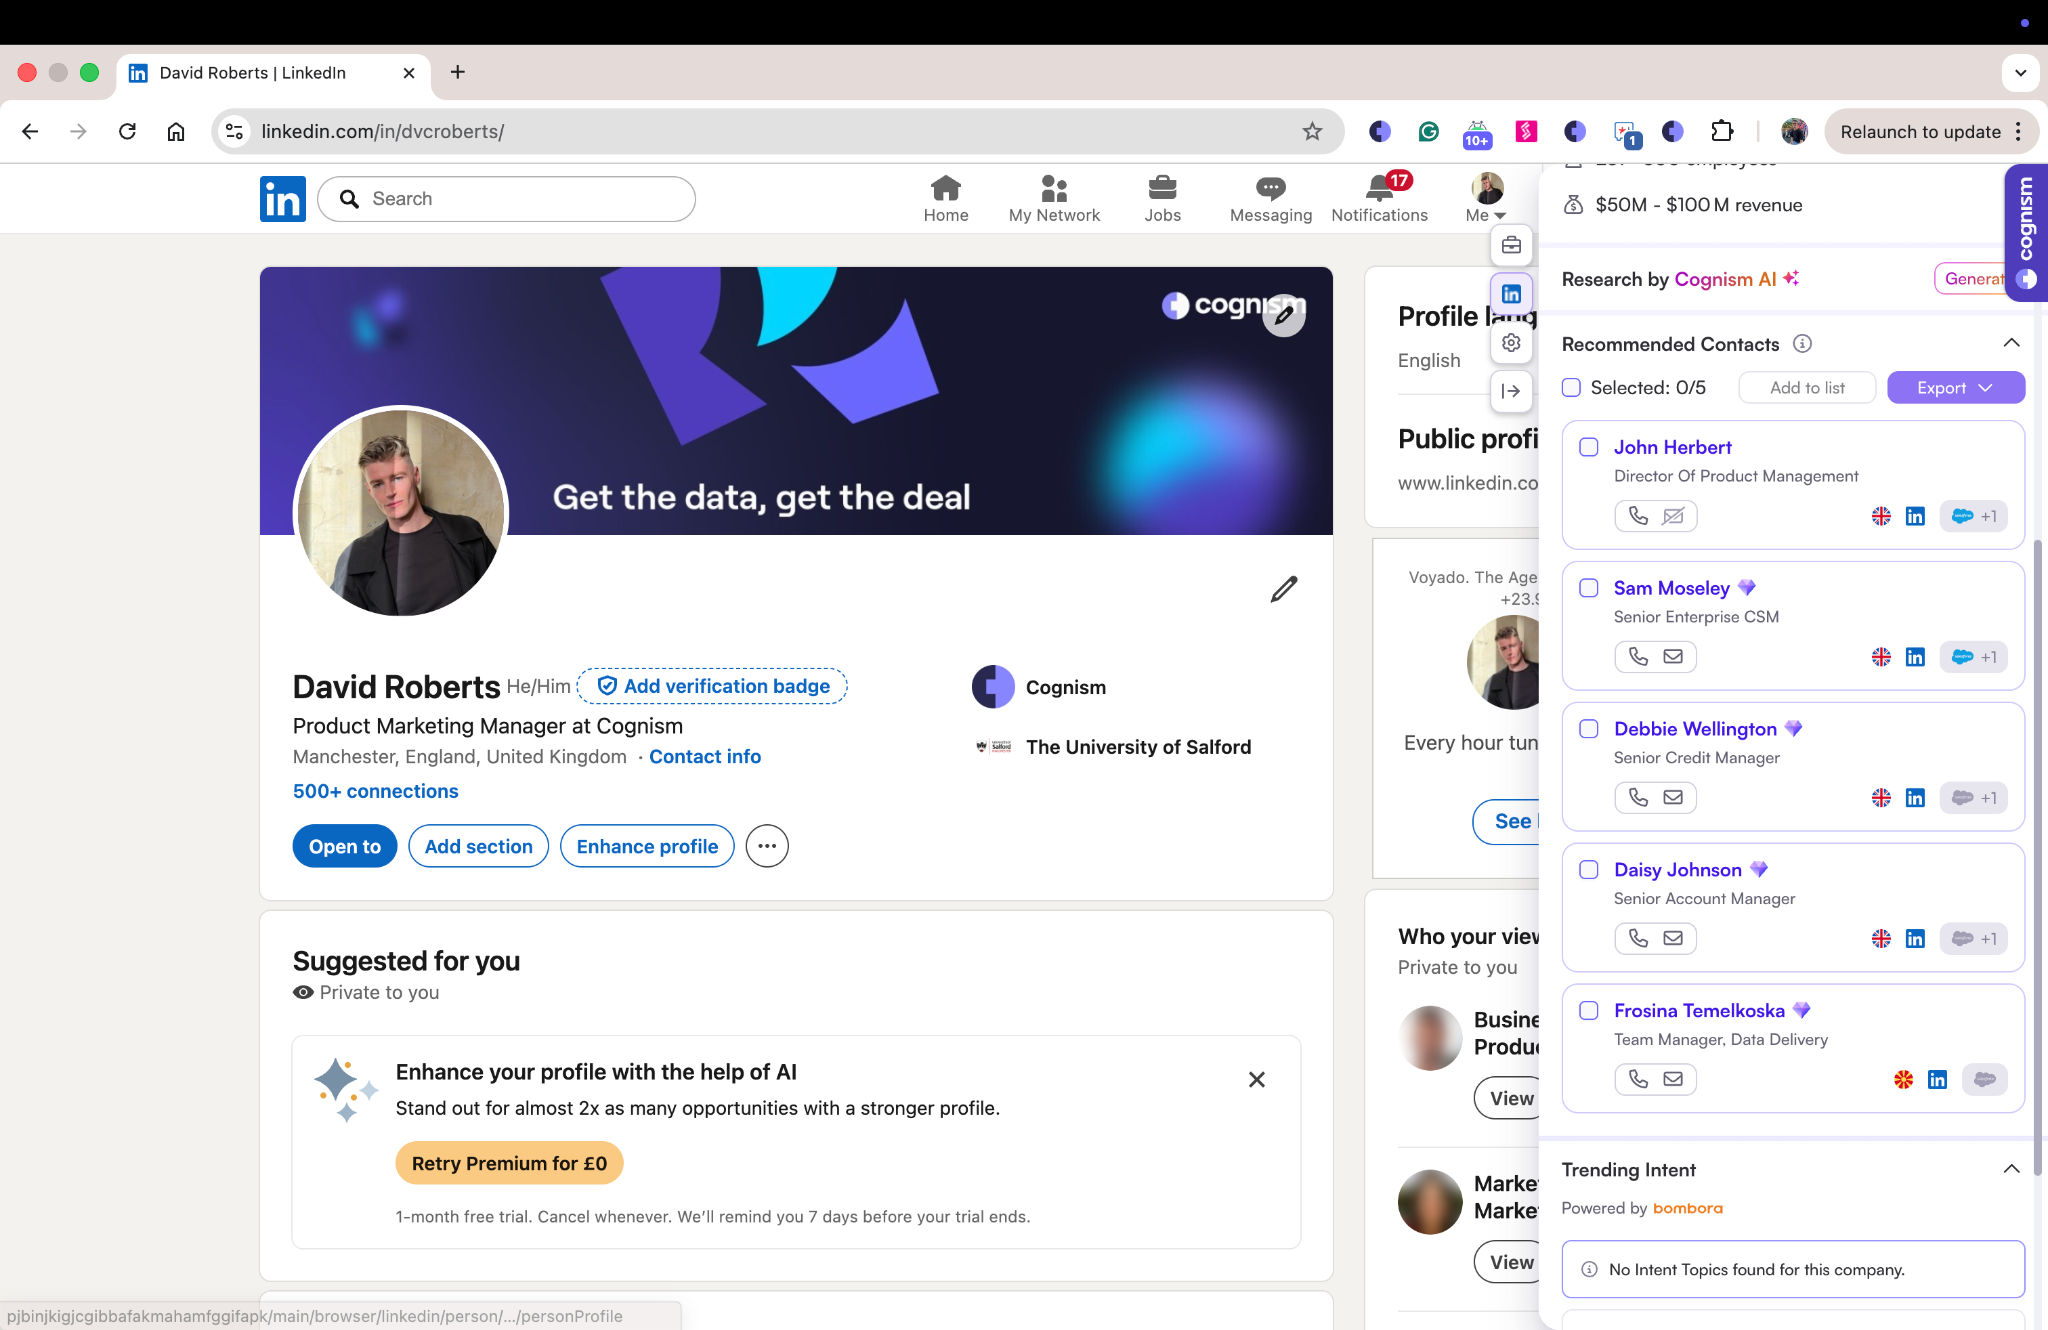The height and width of the screenshot is (1330, 2048).
Task: Collapse the Recommended Contacts section
Action: (x=2011, y=343)
